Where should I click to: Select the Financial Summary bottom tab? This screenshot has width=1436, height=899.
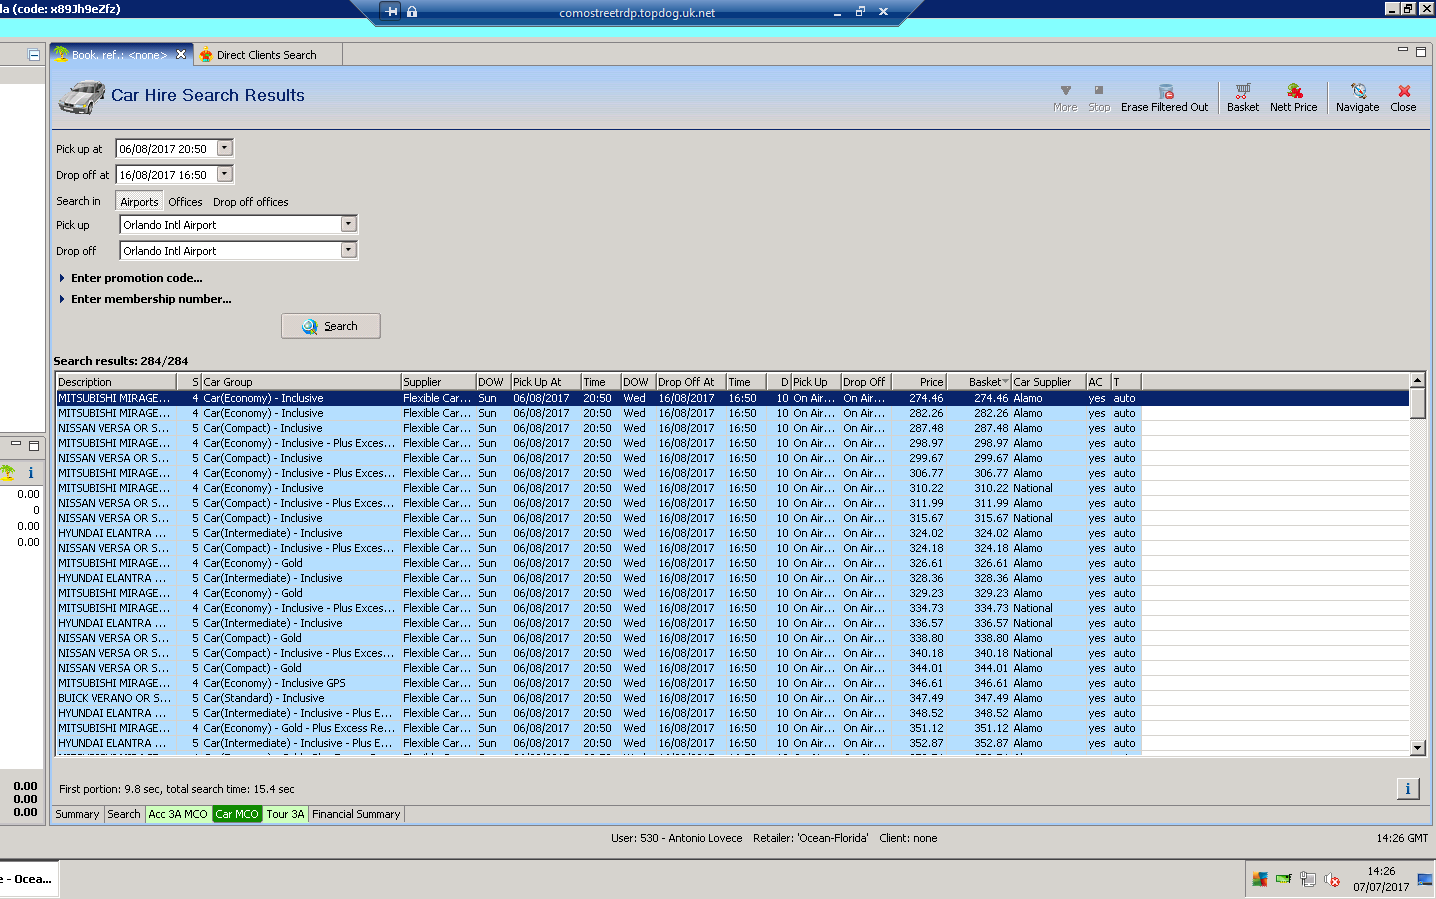356,814
